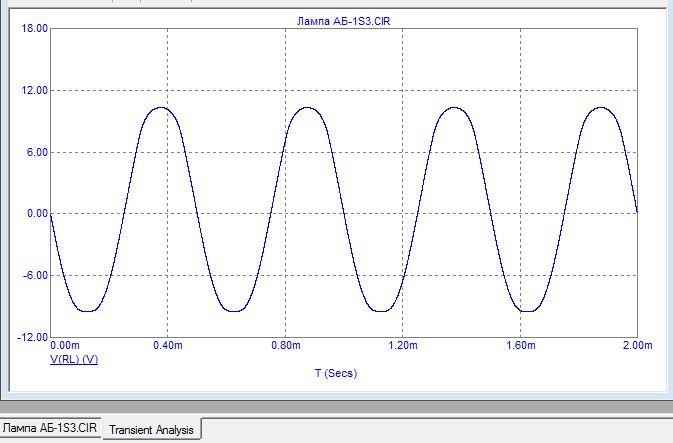Click the plot title at the top
Screen dimensions: 673x443
[343, 19]
